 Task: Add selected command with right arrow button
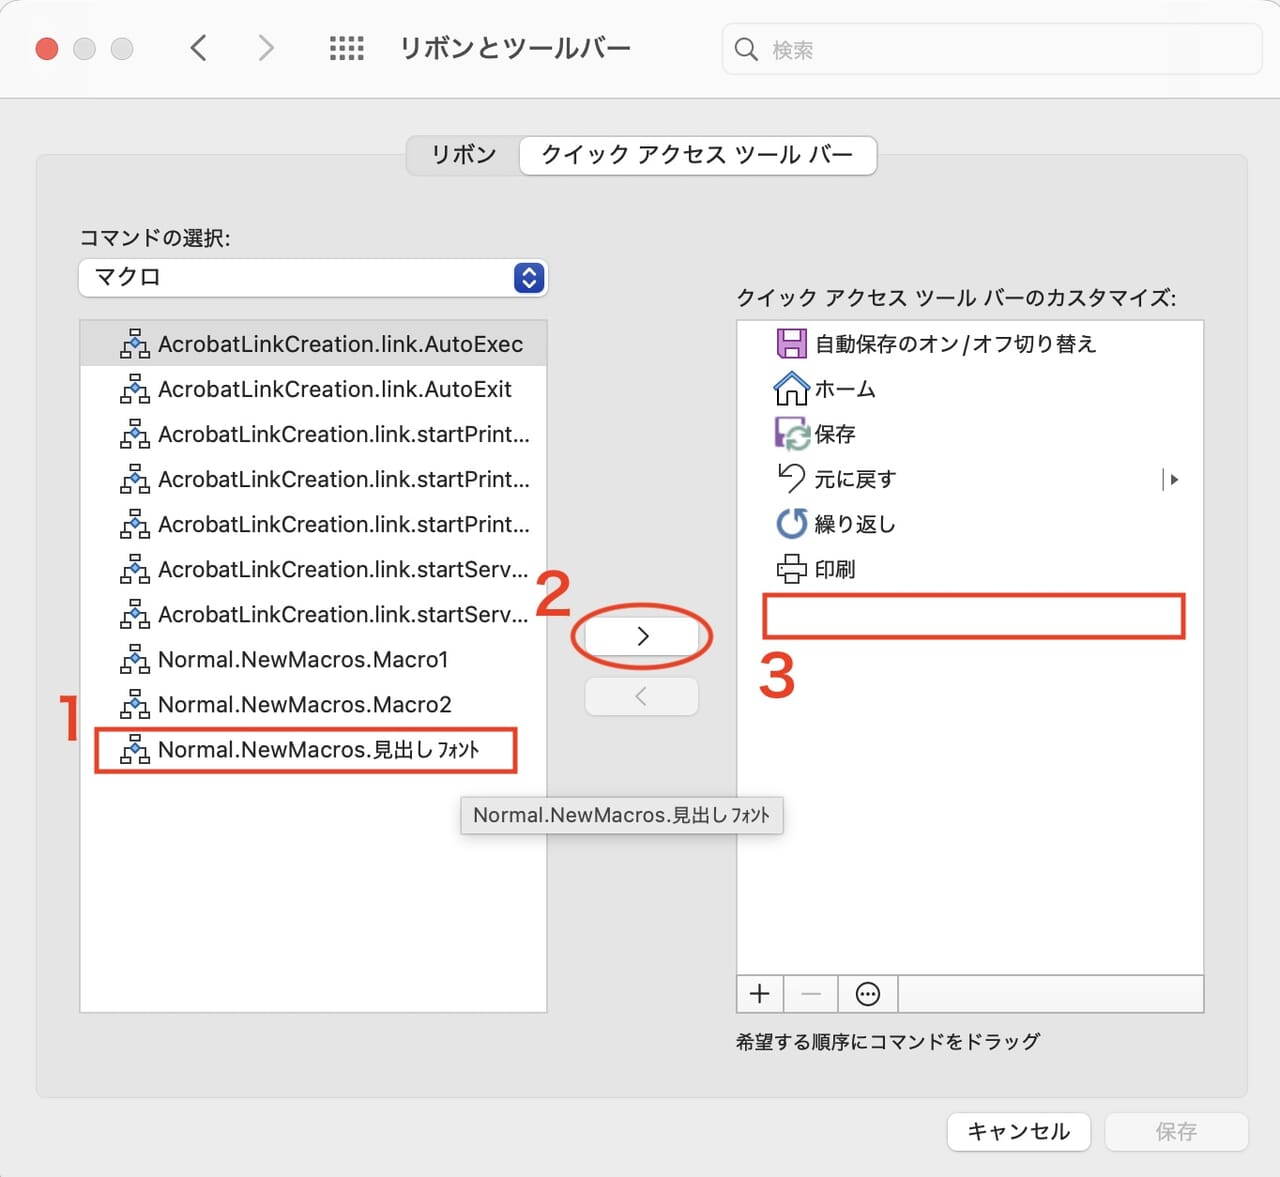(x=642, y=636)
